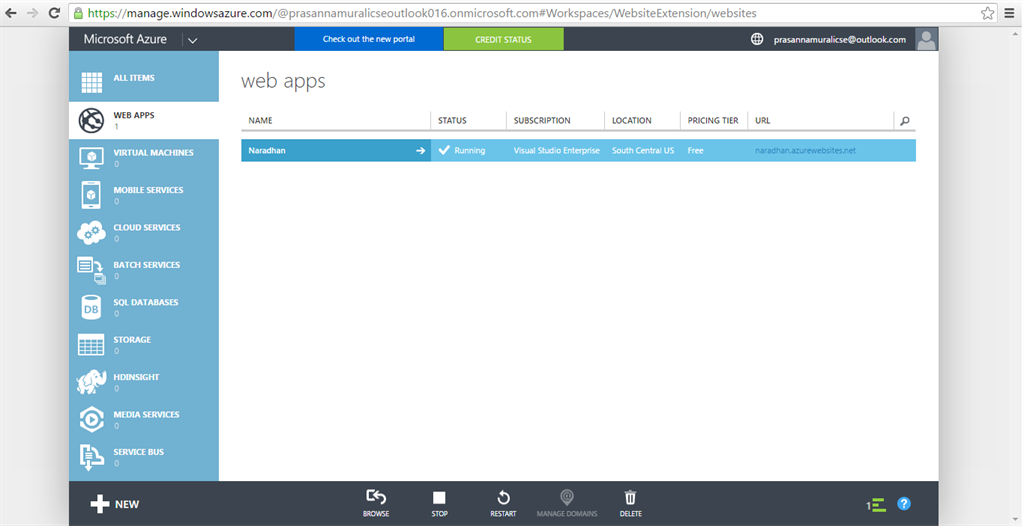Open the SQL Databases DB icon
This screenshot has width=1024, height=526.
91,308
